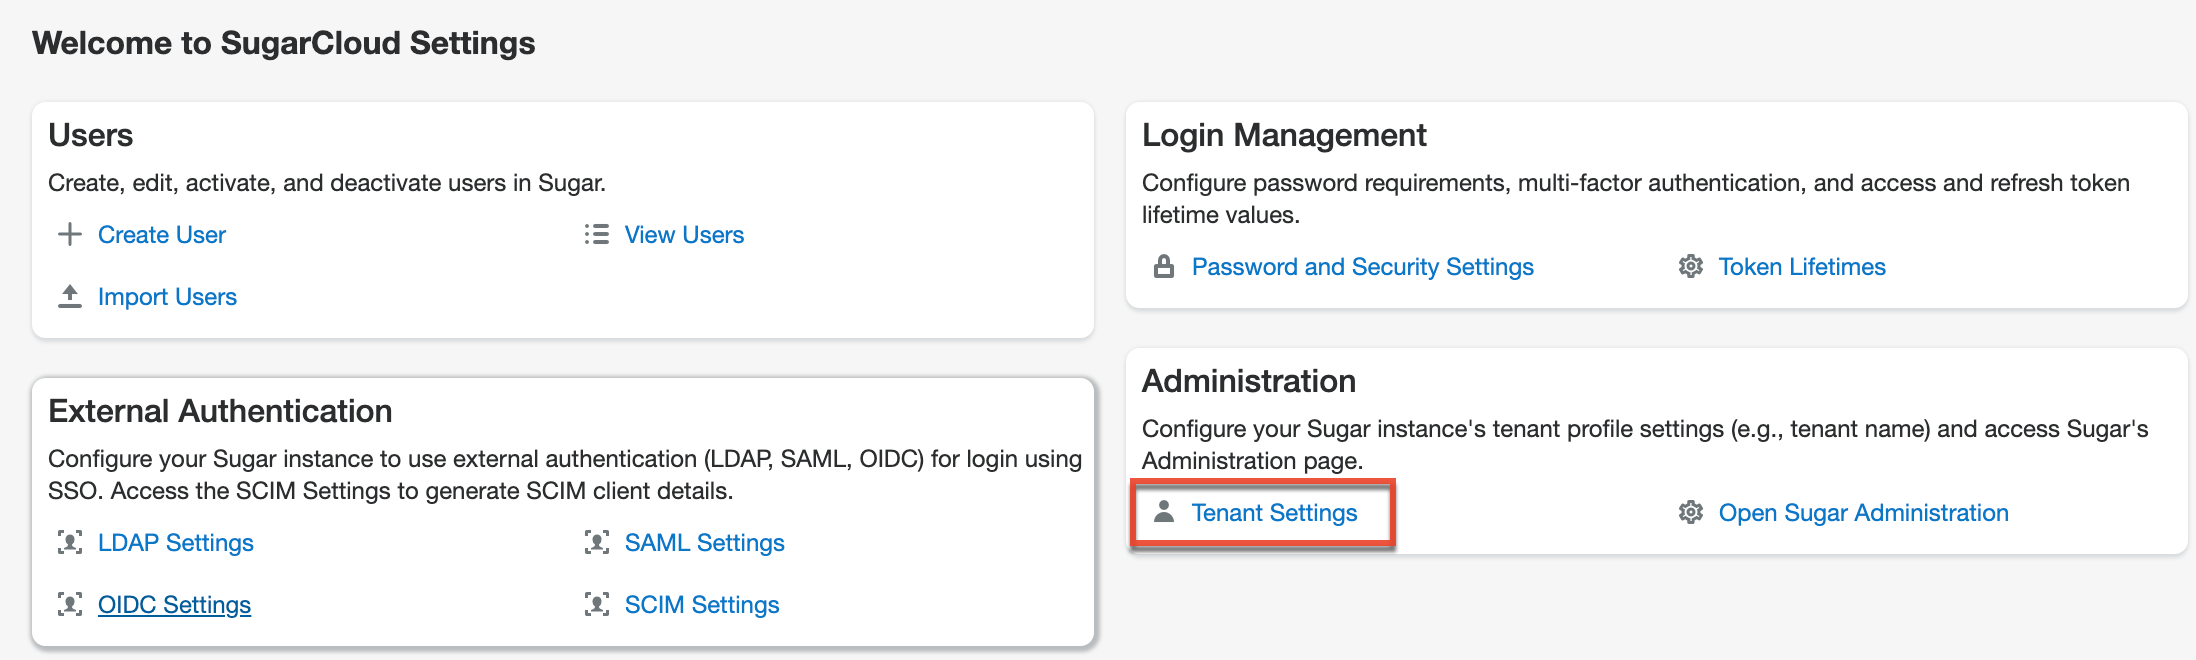This screenshot has height=660, width=2196.
Task: Open the Create User link
Action: (x=162, y=235)
